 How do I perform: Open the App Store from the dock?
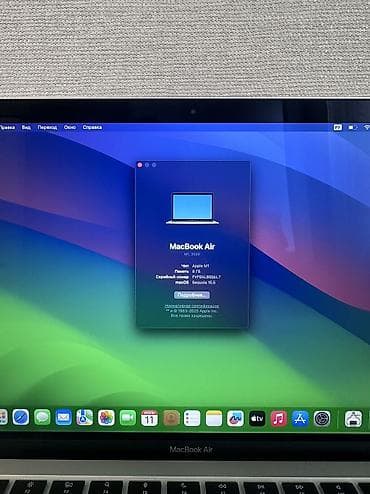(300, 419)
